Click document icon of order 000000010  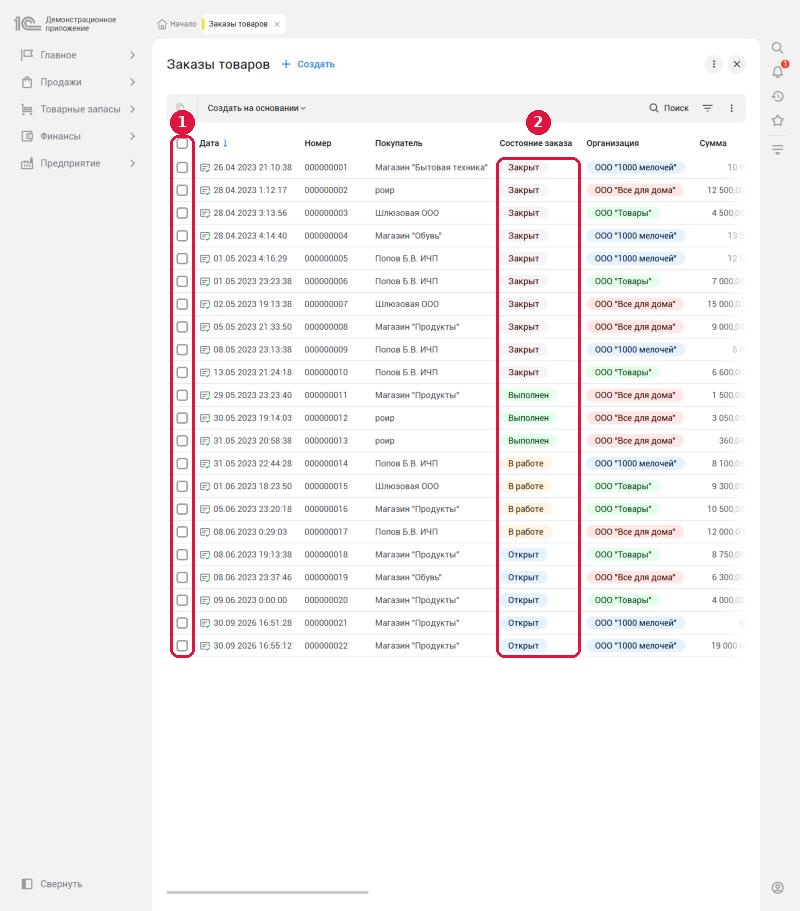pyautogui.click(x=205, y=372)
